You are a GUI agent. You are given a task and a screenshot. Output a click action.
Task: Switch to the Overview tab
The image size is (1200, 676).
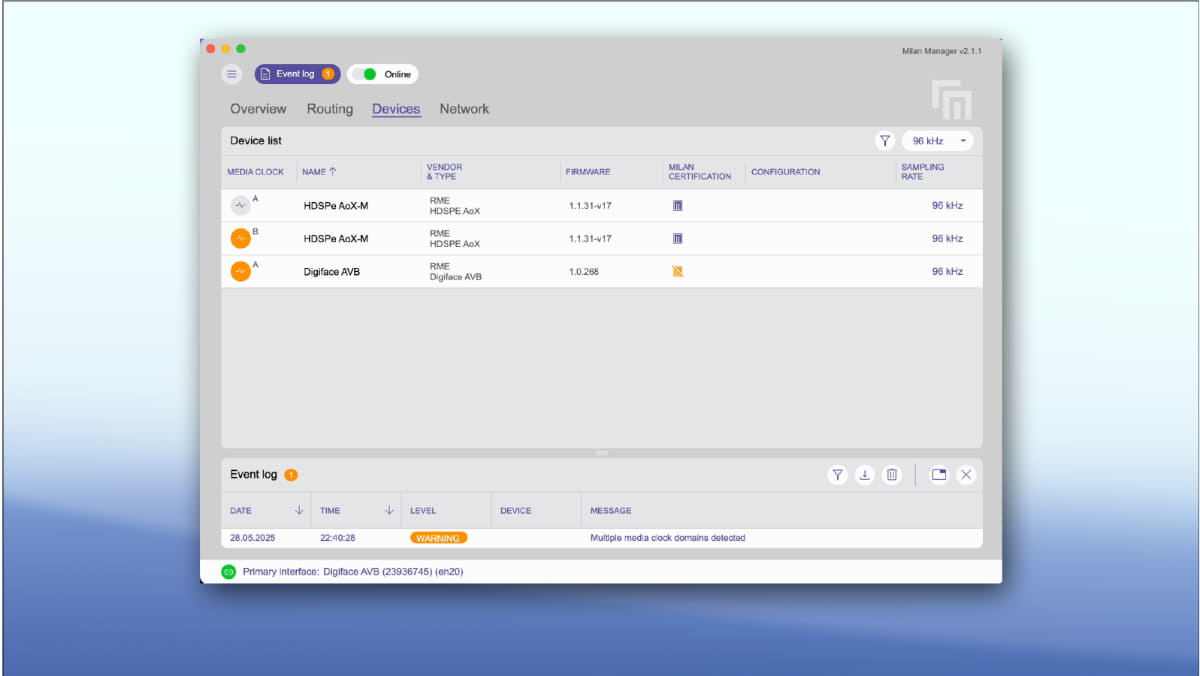[258, 109]
